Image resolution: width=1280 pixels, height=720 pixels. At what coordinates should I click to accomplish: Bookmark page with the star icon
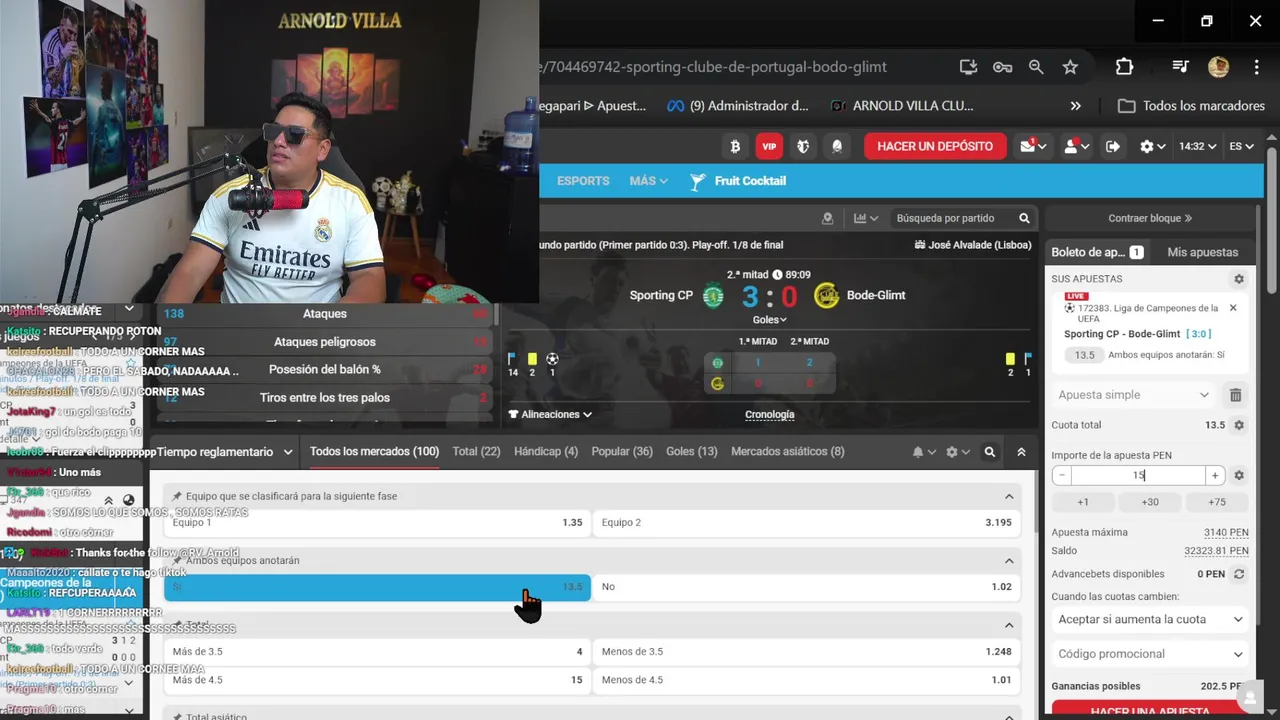click(x=1070, y=67)
